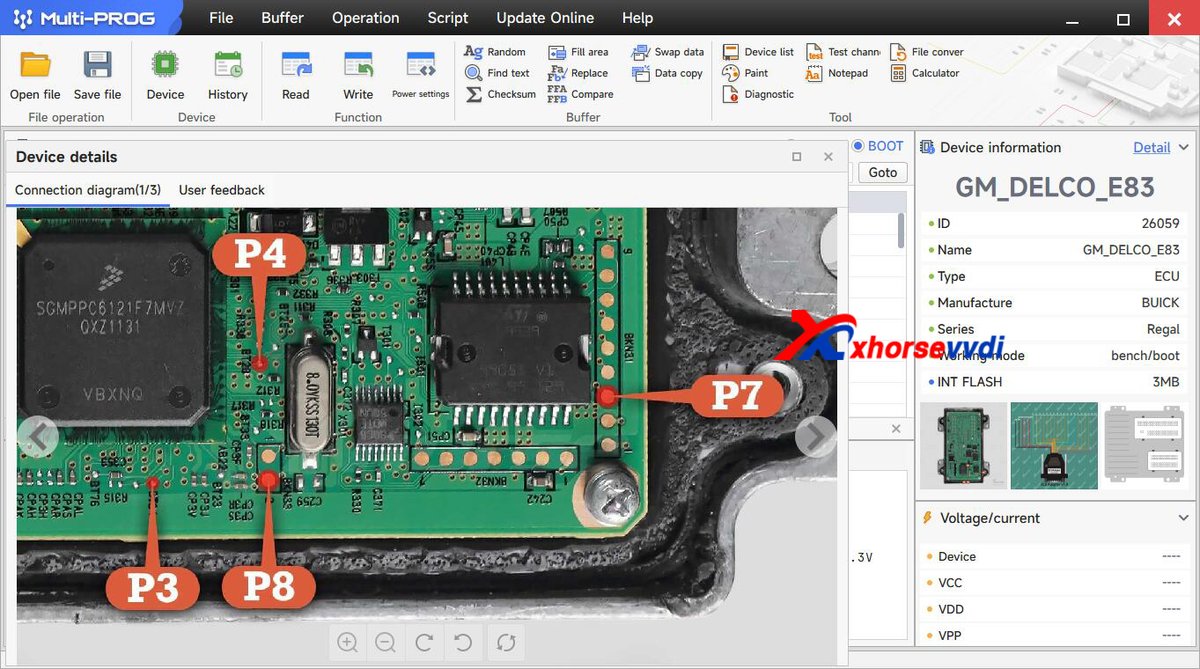Collapse the Voltage/current section
This screenshot has height=669, width=1200.
point(1184,518)
